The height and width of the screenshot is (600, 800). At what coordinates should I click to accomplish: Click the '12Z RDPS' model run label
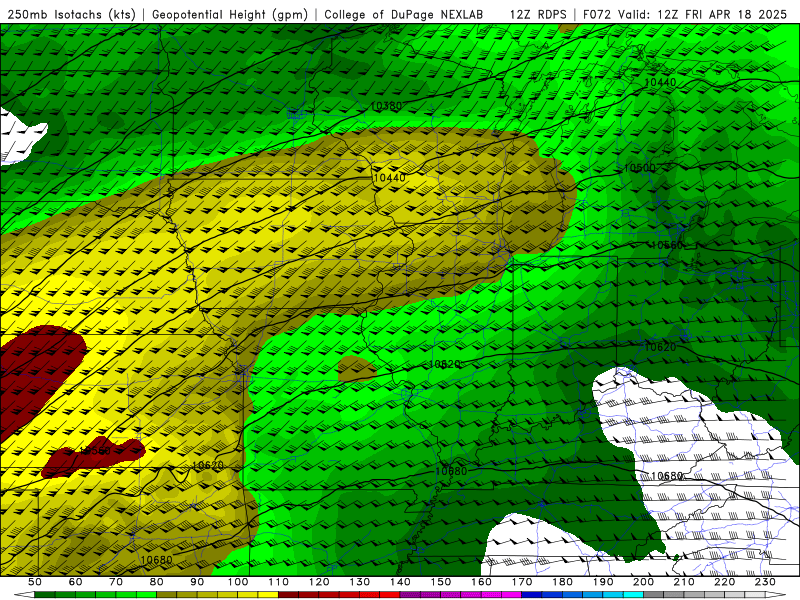click(x=538, y=14)
